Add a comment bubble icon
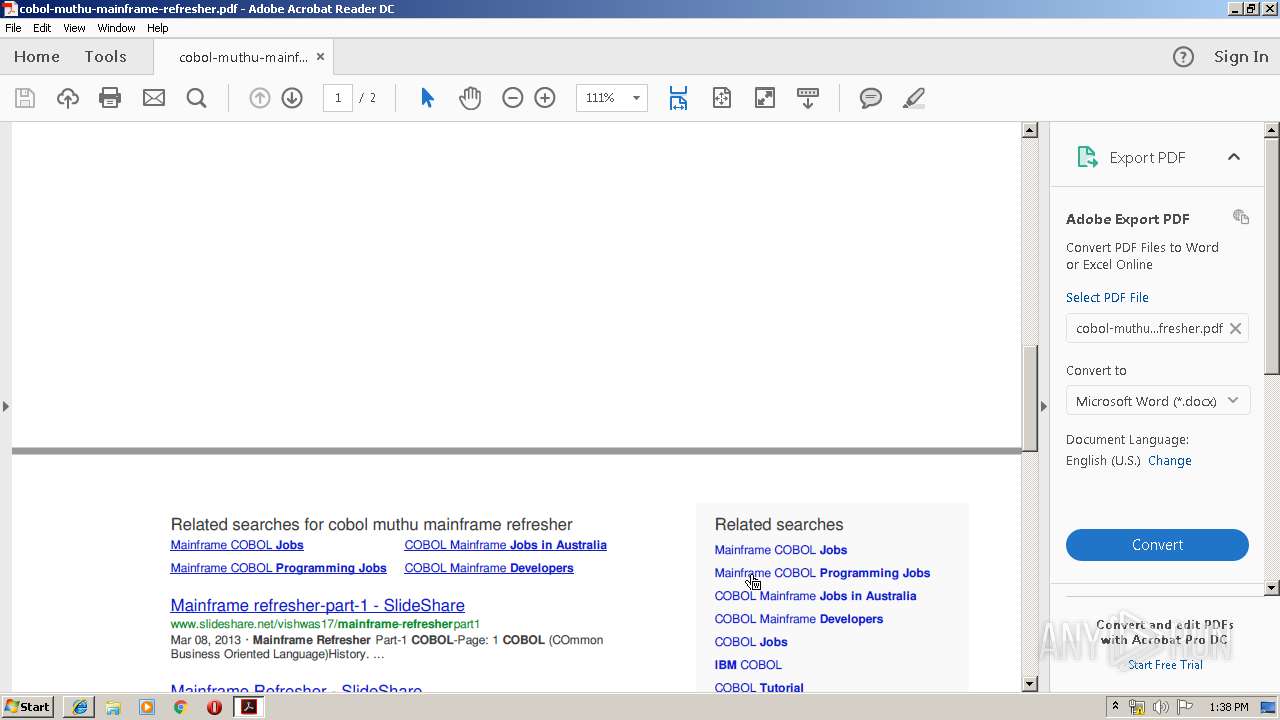1280x720 pixels. (x=871, y=98)
